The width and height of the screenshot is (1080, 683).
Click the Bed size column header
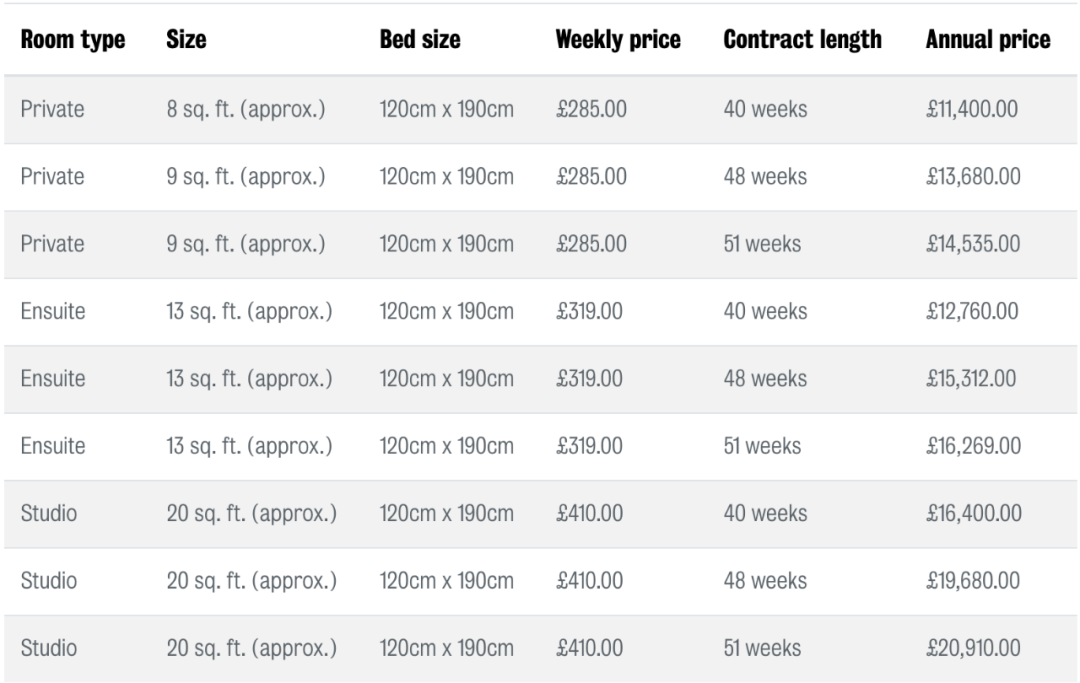click(420, 41)
